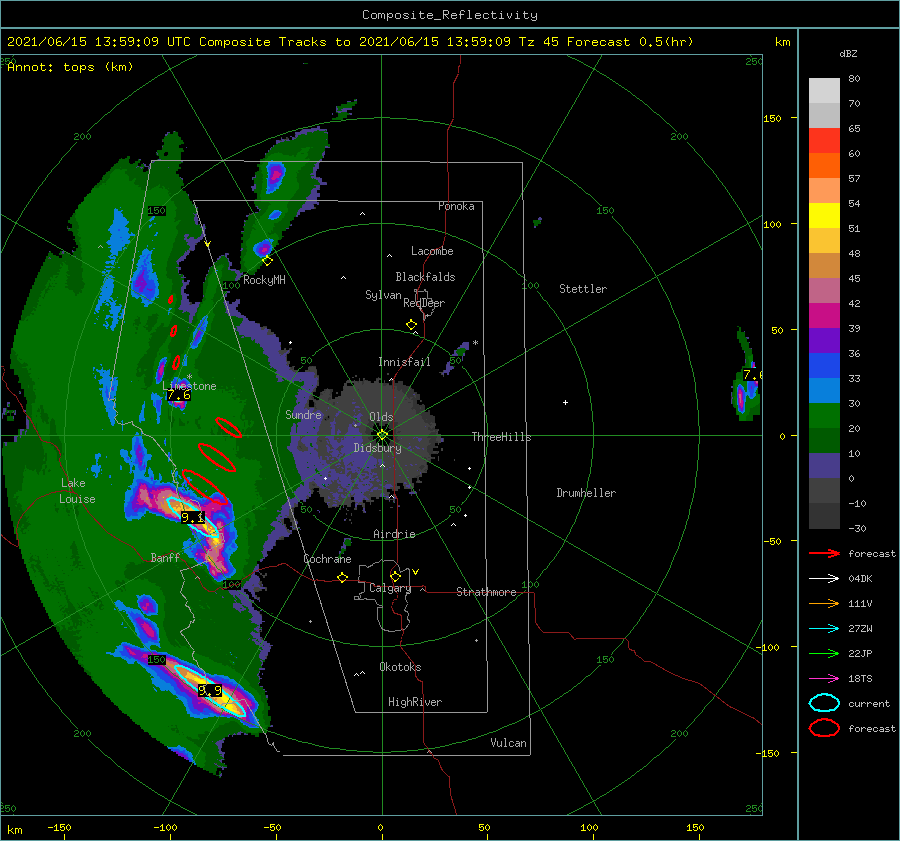Click the bright yellow dBZ scale swatch
The height and width of the screenshot is (841, 900).
pos(824,216)
